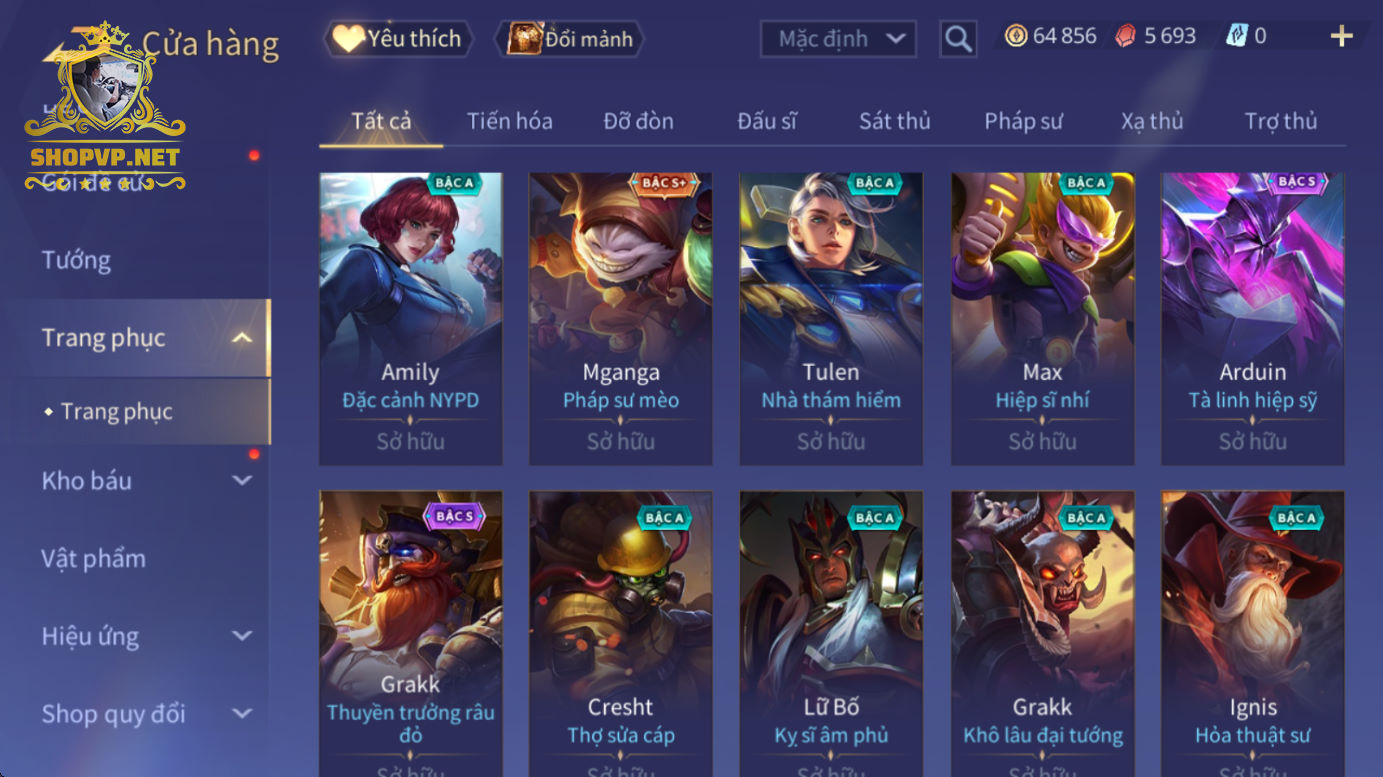This screenshot has height=777, width=1383.
Task: Select the Tiến hóa tab
Action: pyautogui.click(x=509, y=121)
